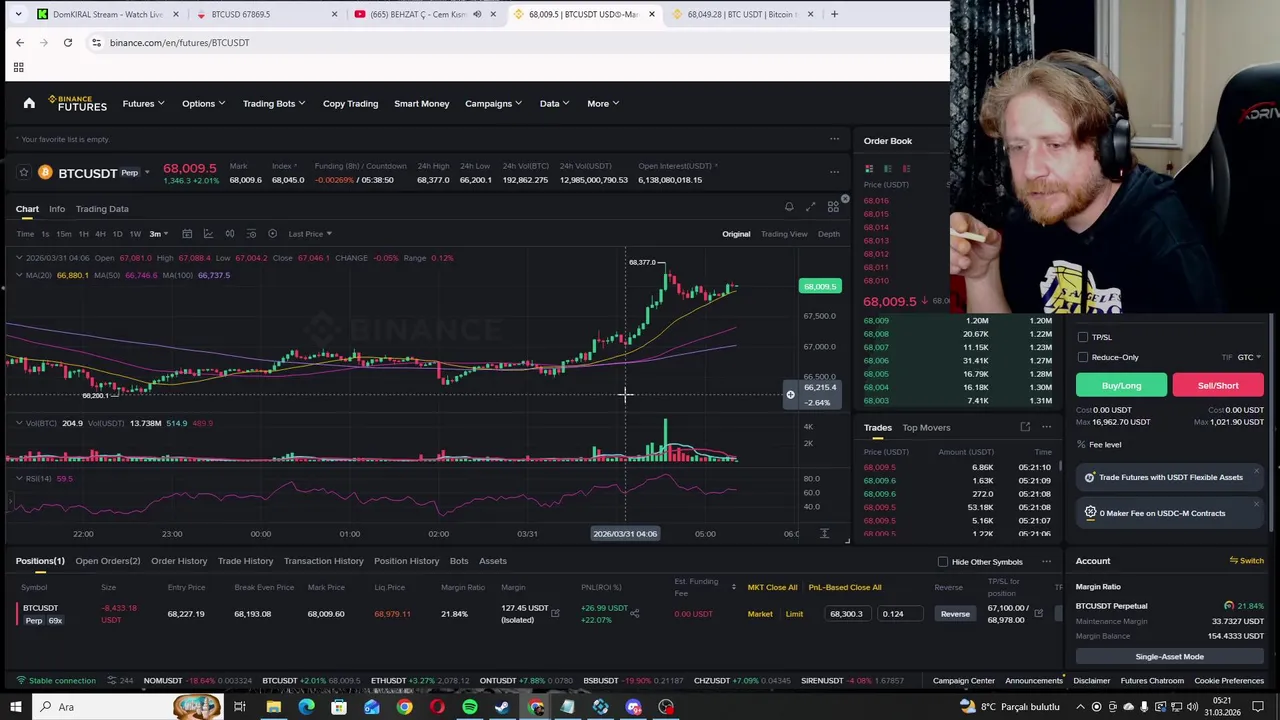Viewport: 1280px width, 720px height.
Task: Open chart compare tool icon
Action: click(229, 234)
